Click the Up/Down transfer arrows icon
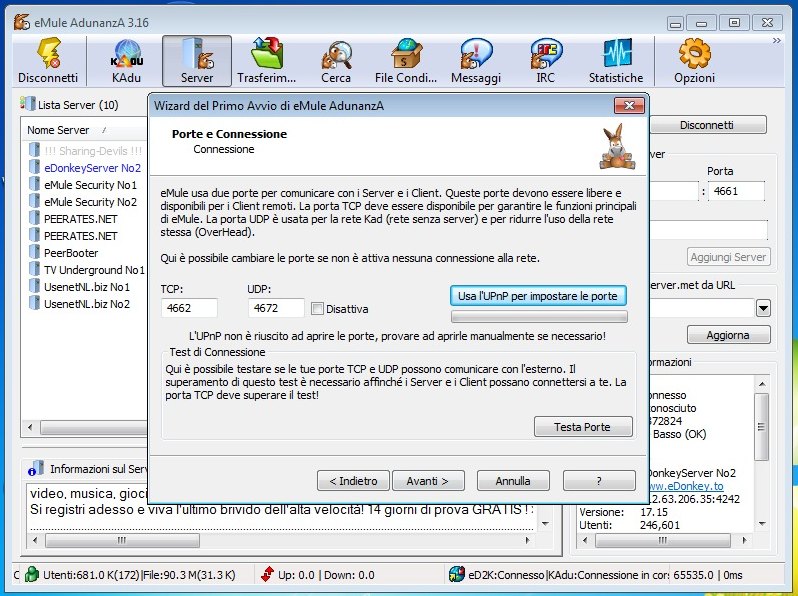This screenshot has height=596, width=798. 267,574
